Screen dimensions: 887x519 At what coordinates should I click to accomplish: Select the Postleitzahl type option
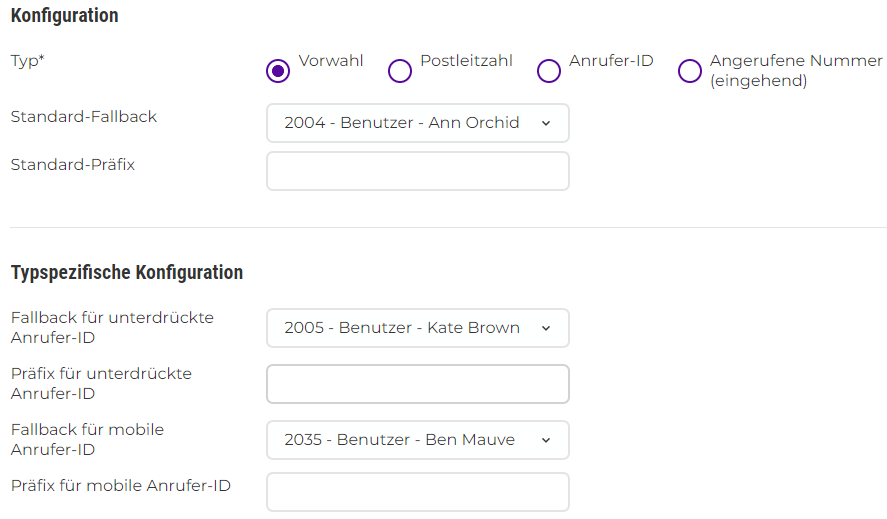coord(400,71)
